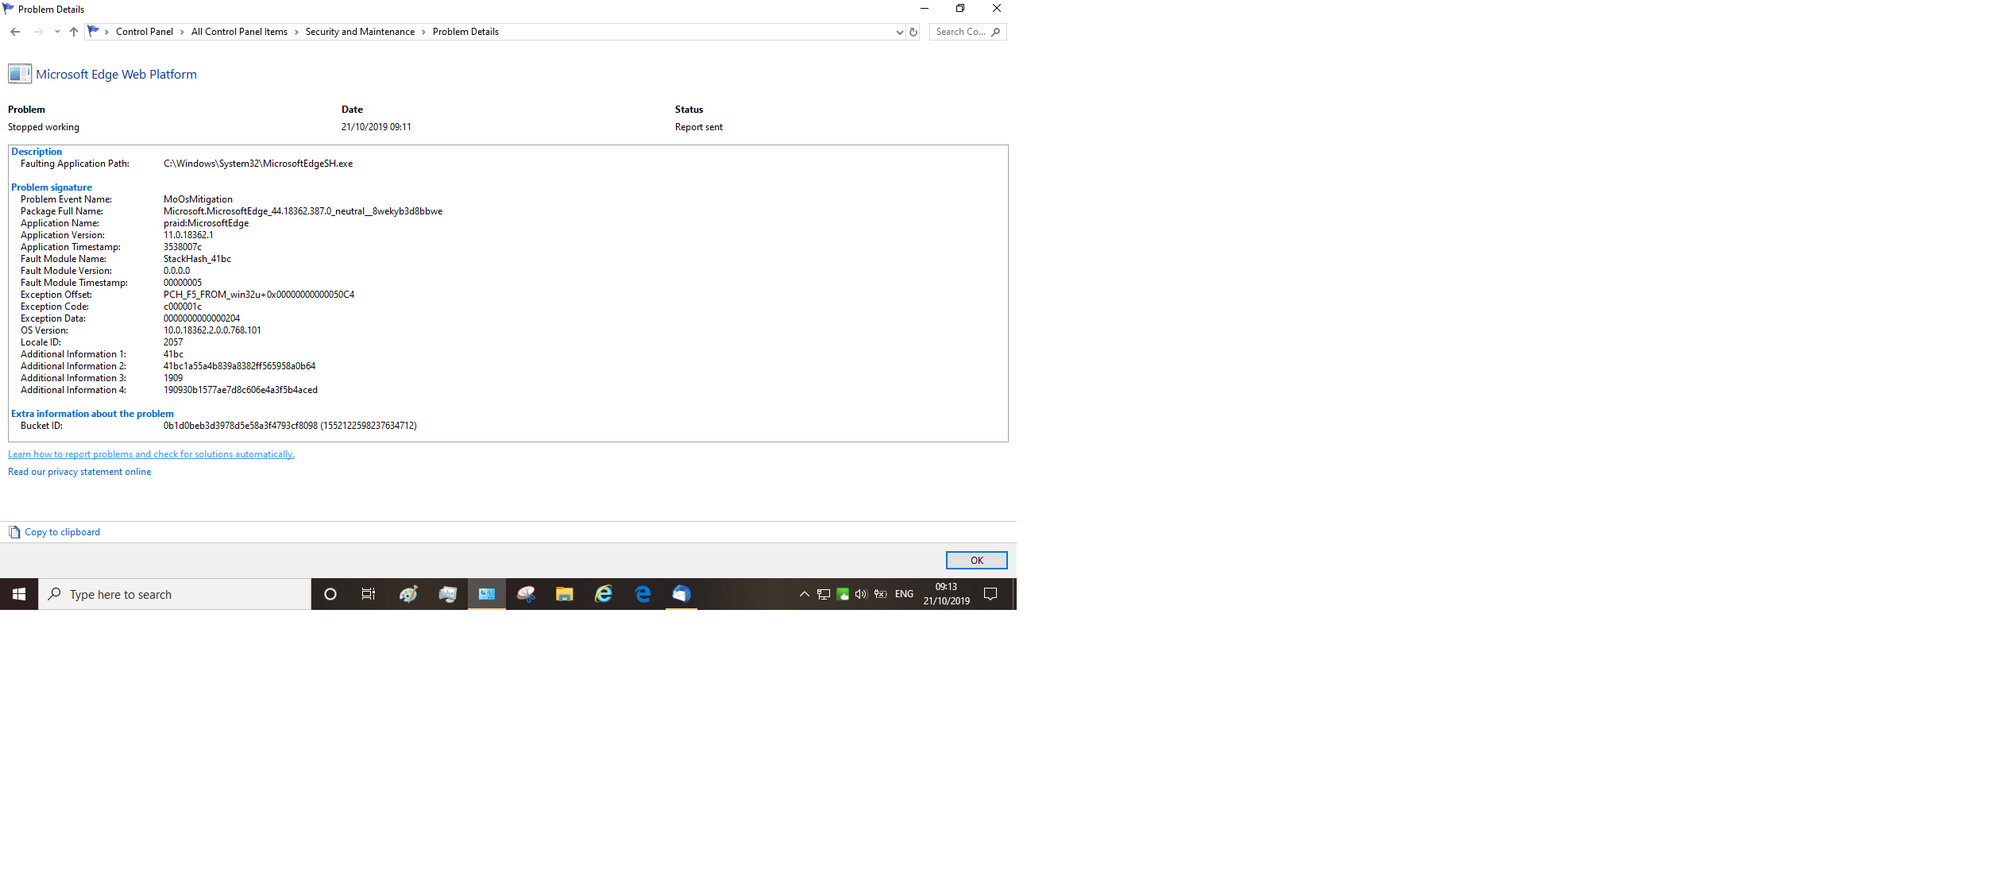The width and height of the screenshot is (2000, 872).
Task: Click the MoOsMitigation event name value
Action: (x=198, y=200)
